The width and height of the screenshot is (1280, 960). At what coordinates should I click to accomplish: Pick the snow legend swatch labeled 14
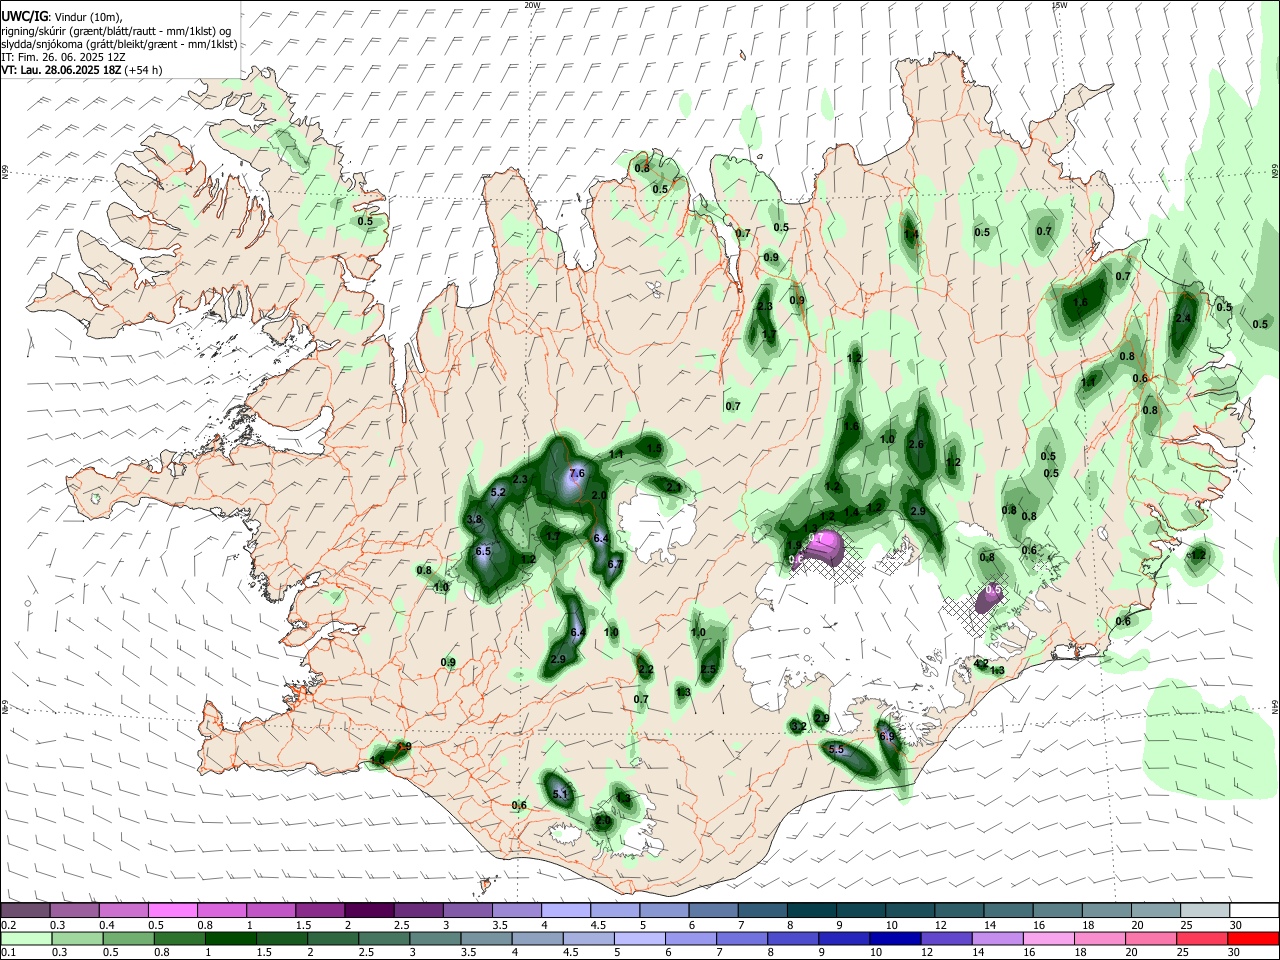[1008, 911]
